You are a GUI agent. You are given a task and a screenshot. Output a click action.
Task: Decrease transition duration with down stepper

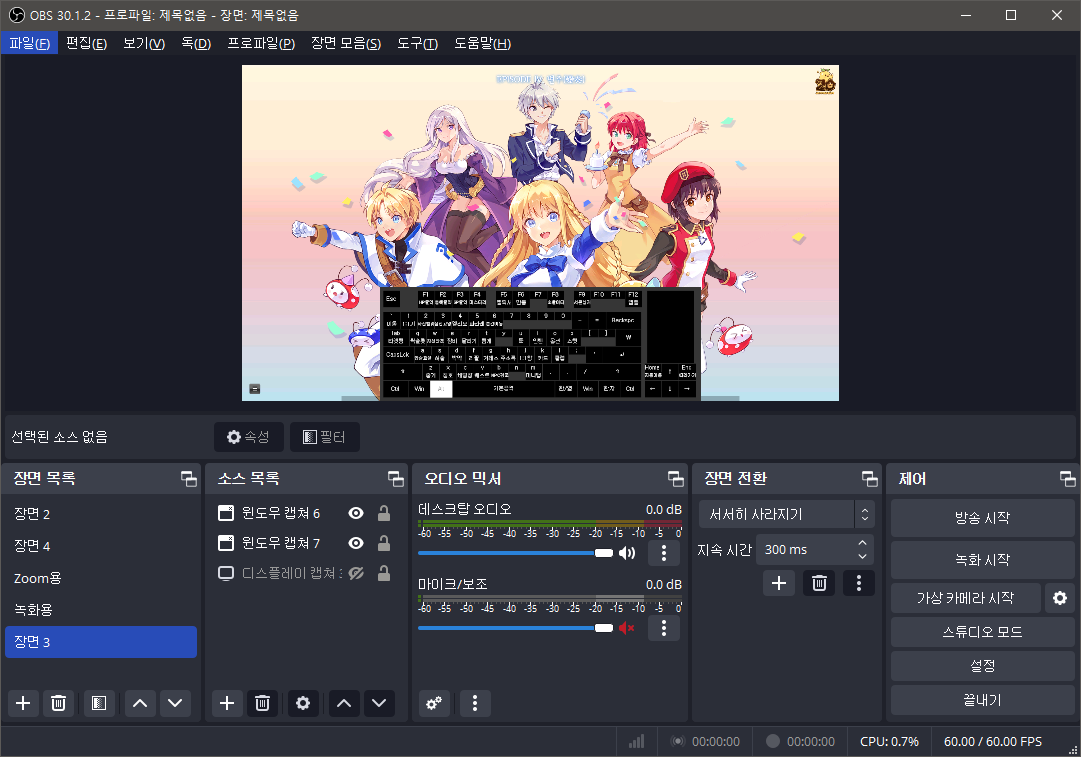(x=862, y=556)
